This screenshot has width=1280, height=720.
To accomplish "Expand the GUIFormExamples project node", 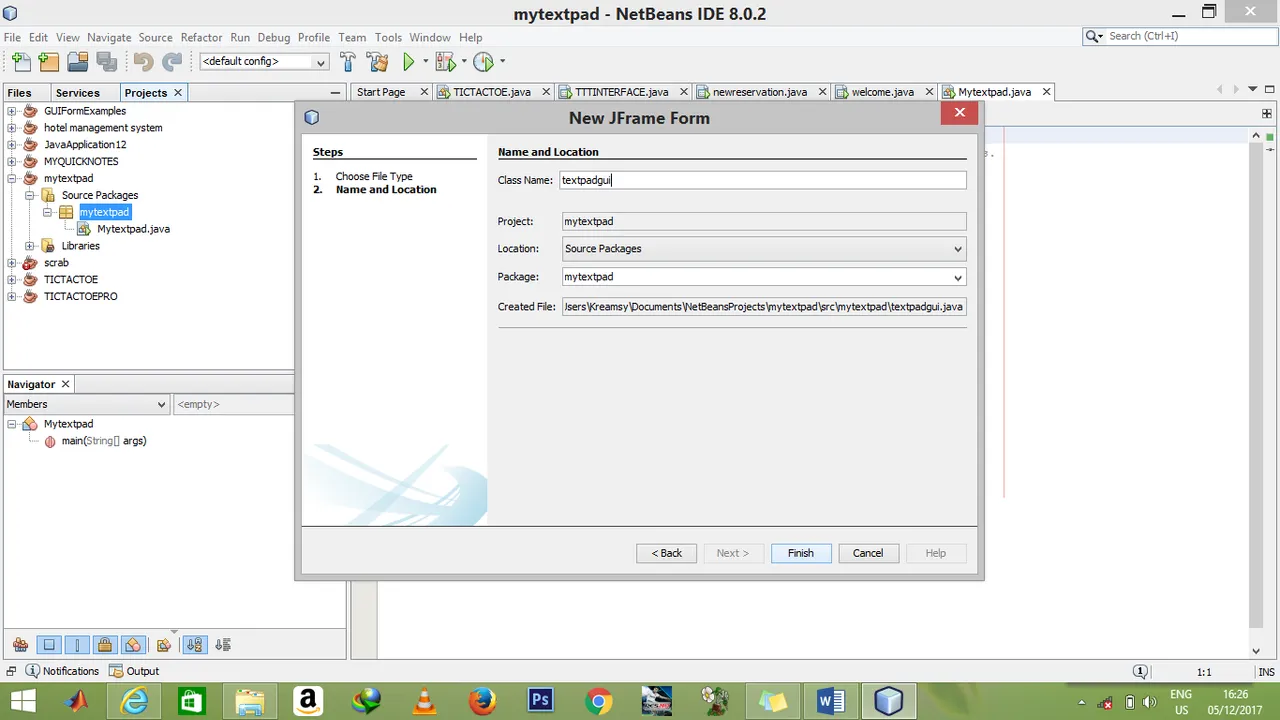I will (x=12, y=111).
